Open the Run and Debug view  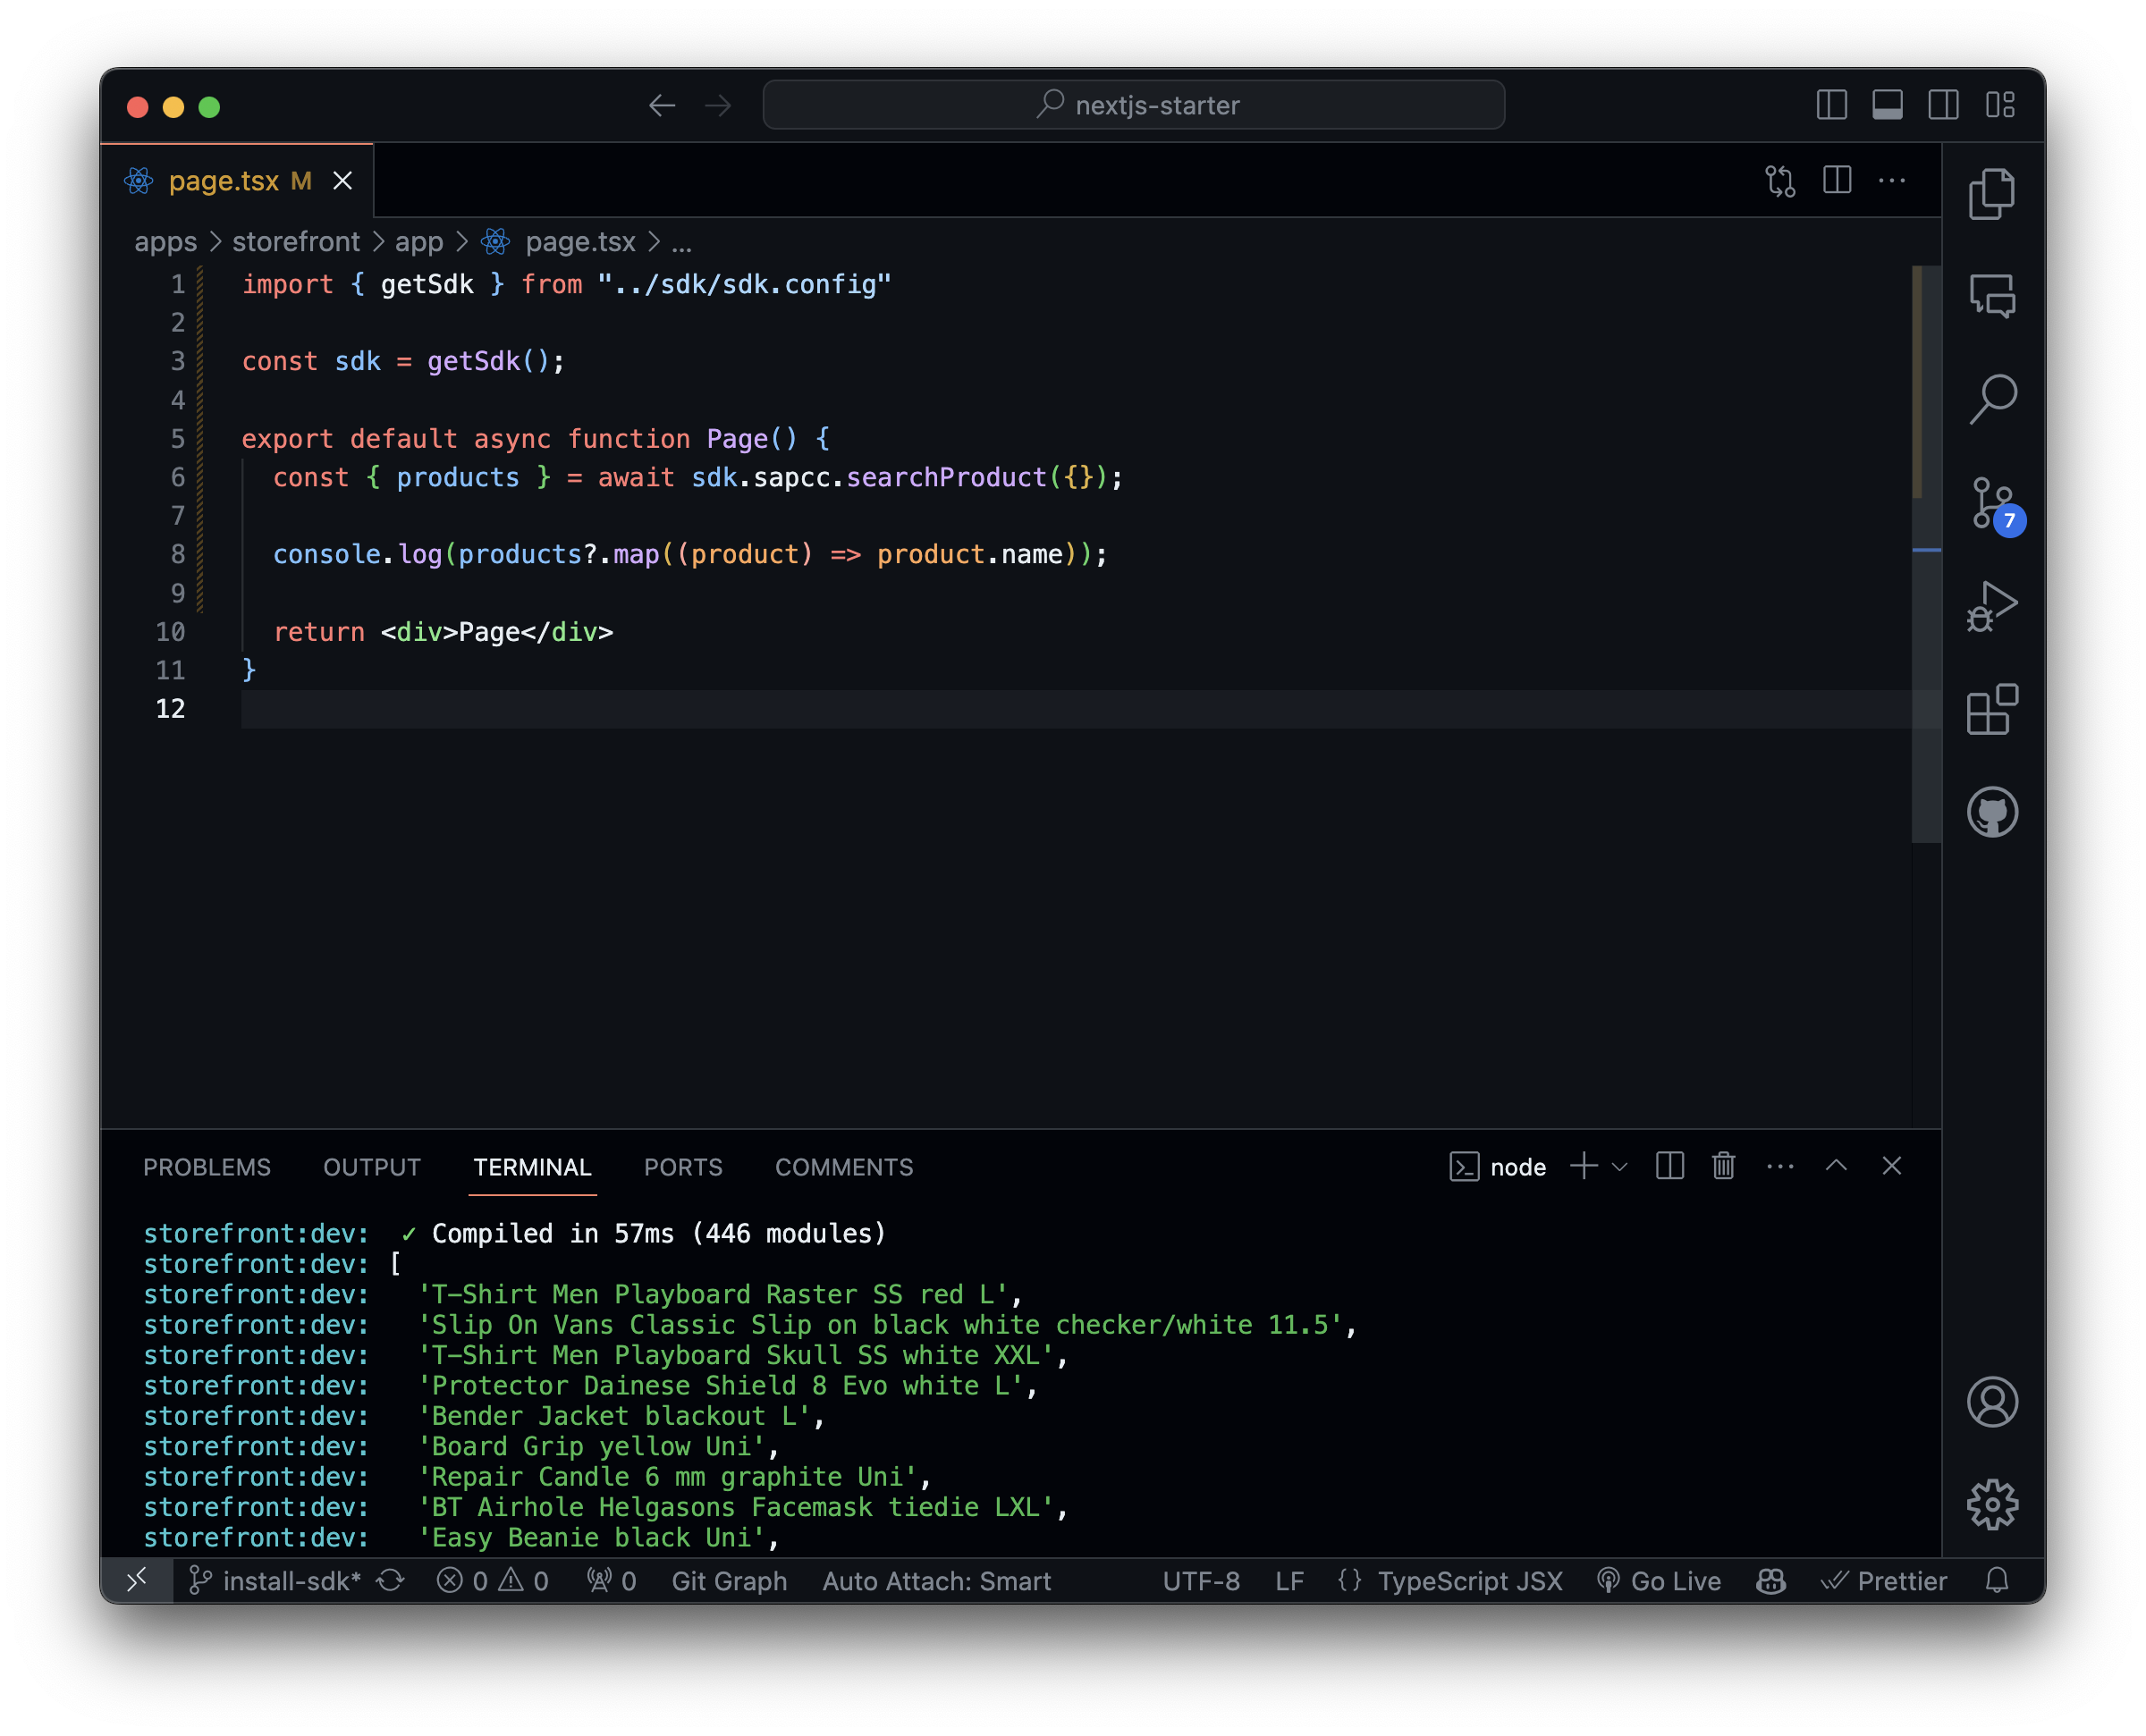1991,607
